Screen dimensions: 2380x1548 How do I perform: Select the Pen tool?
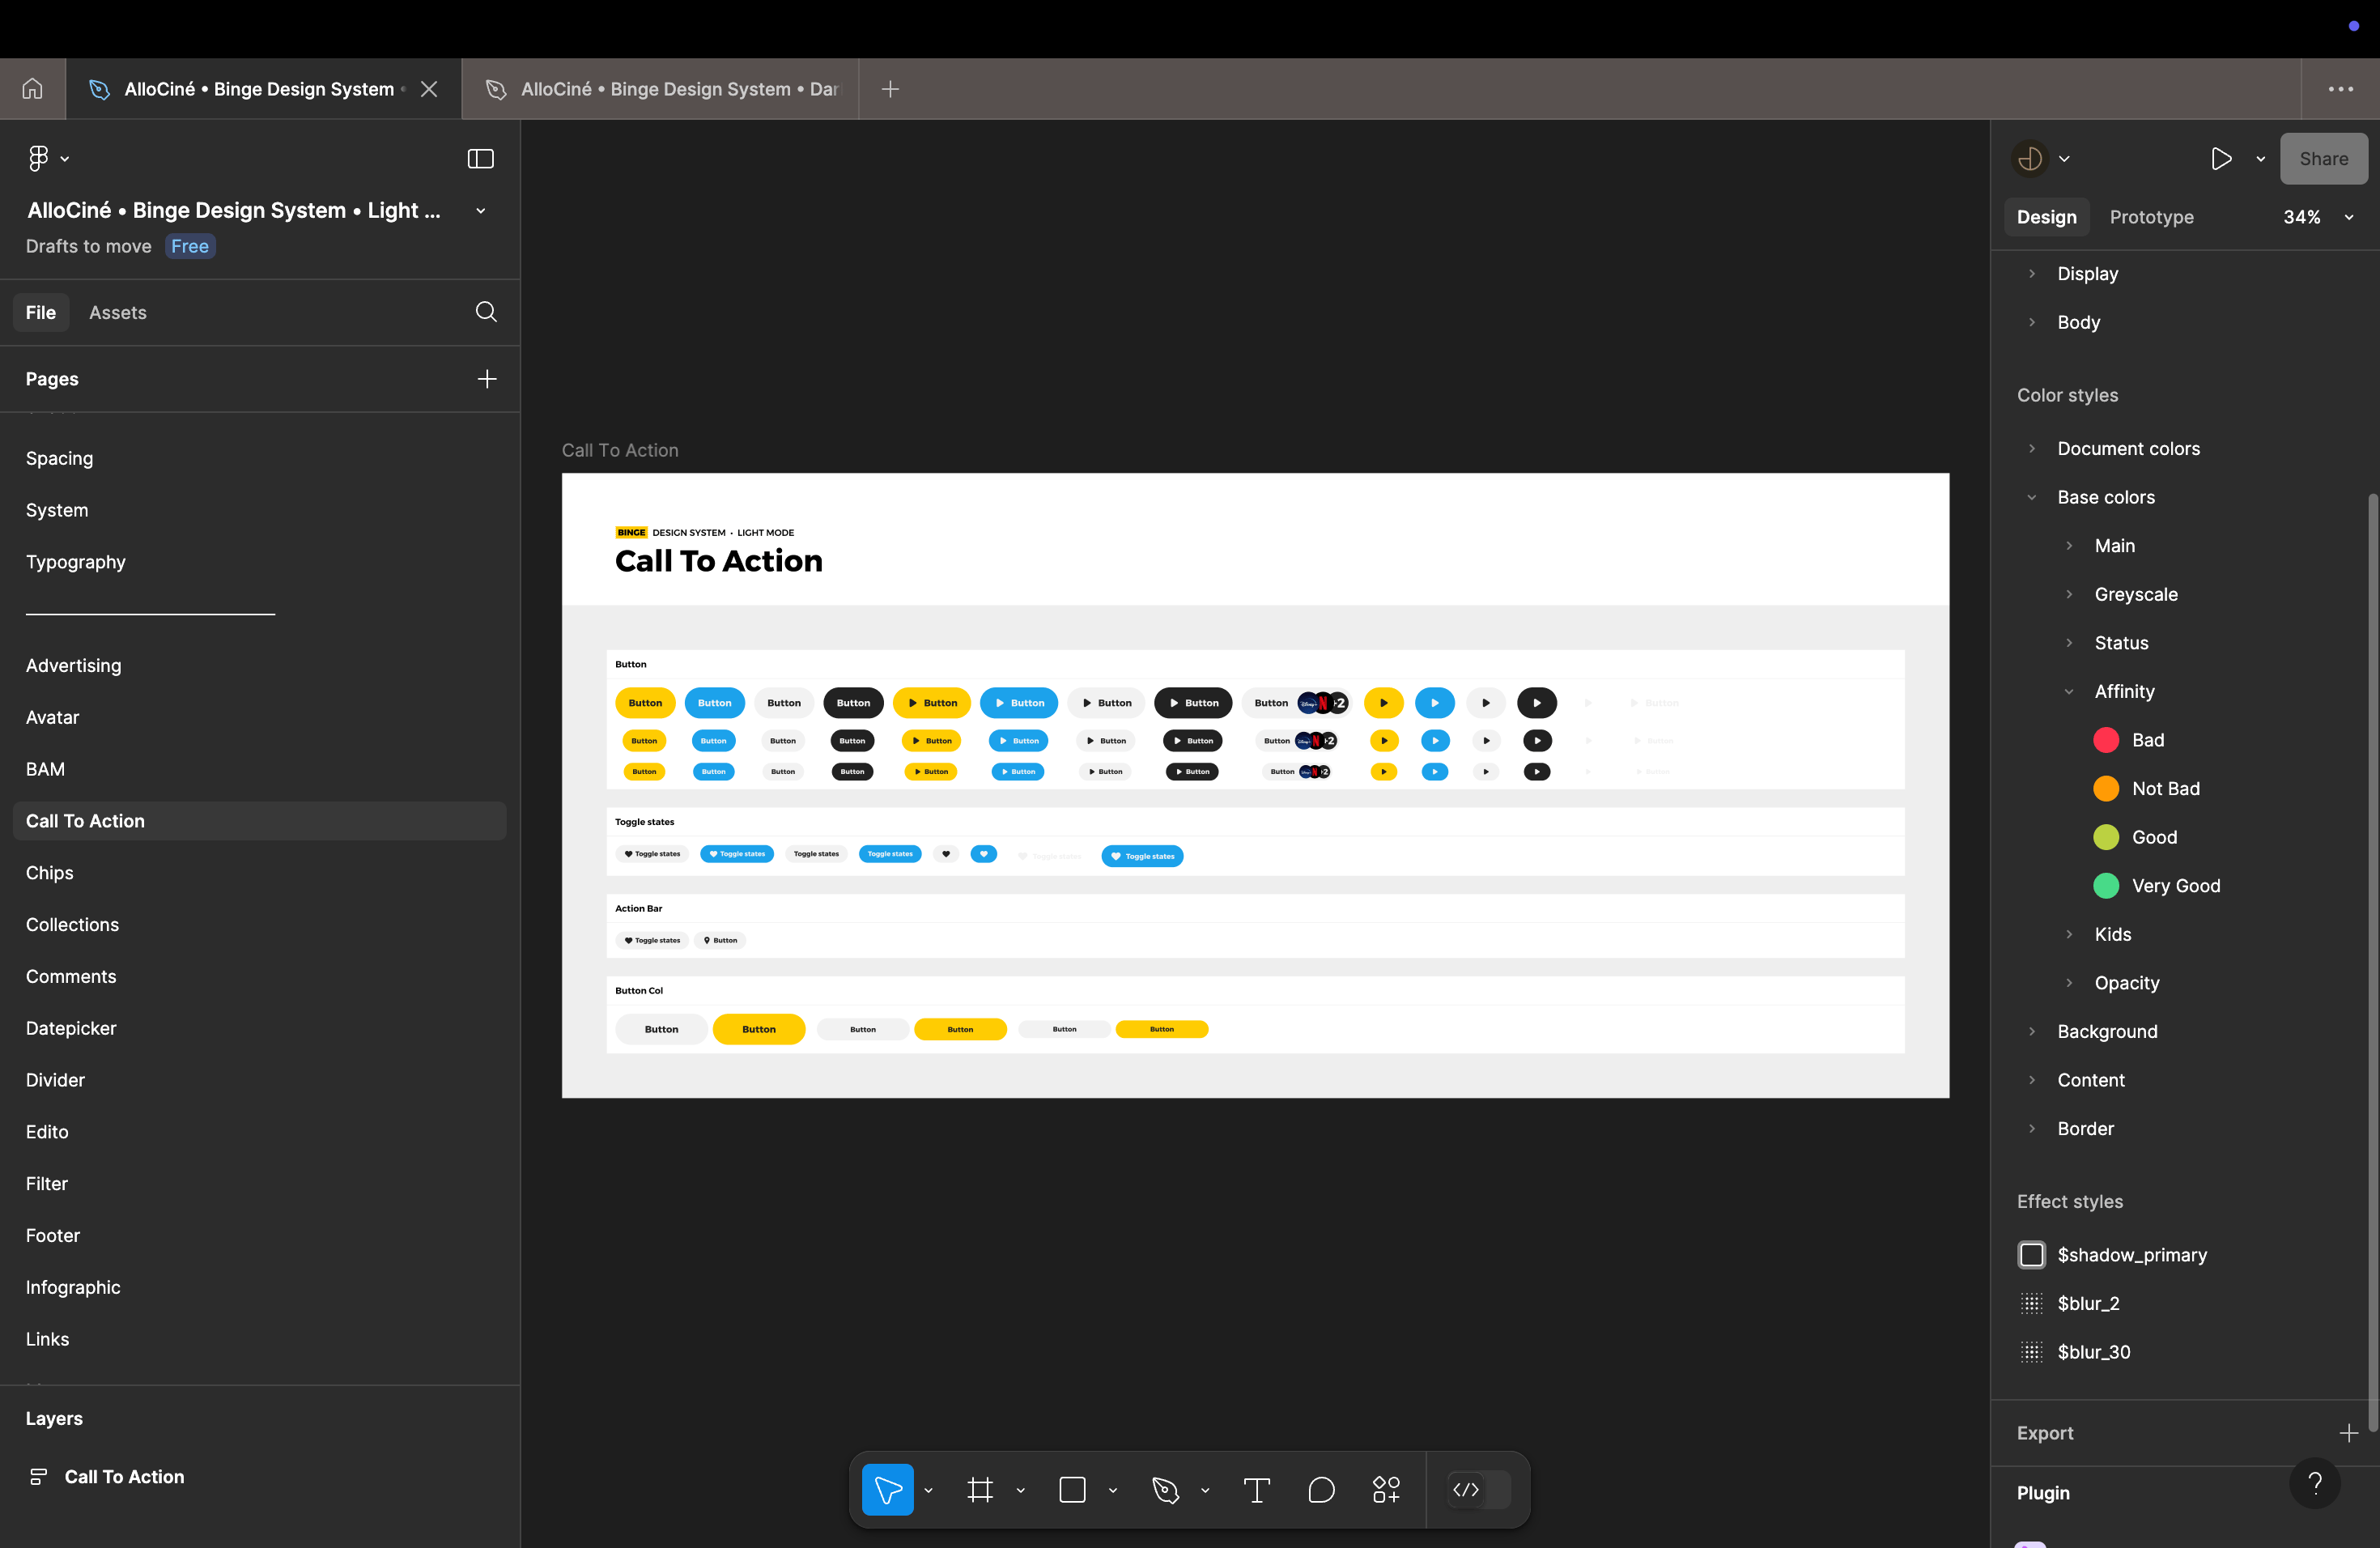coord(1165,1490)
